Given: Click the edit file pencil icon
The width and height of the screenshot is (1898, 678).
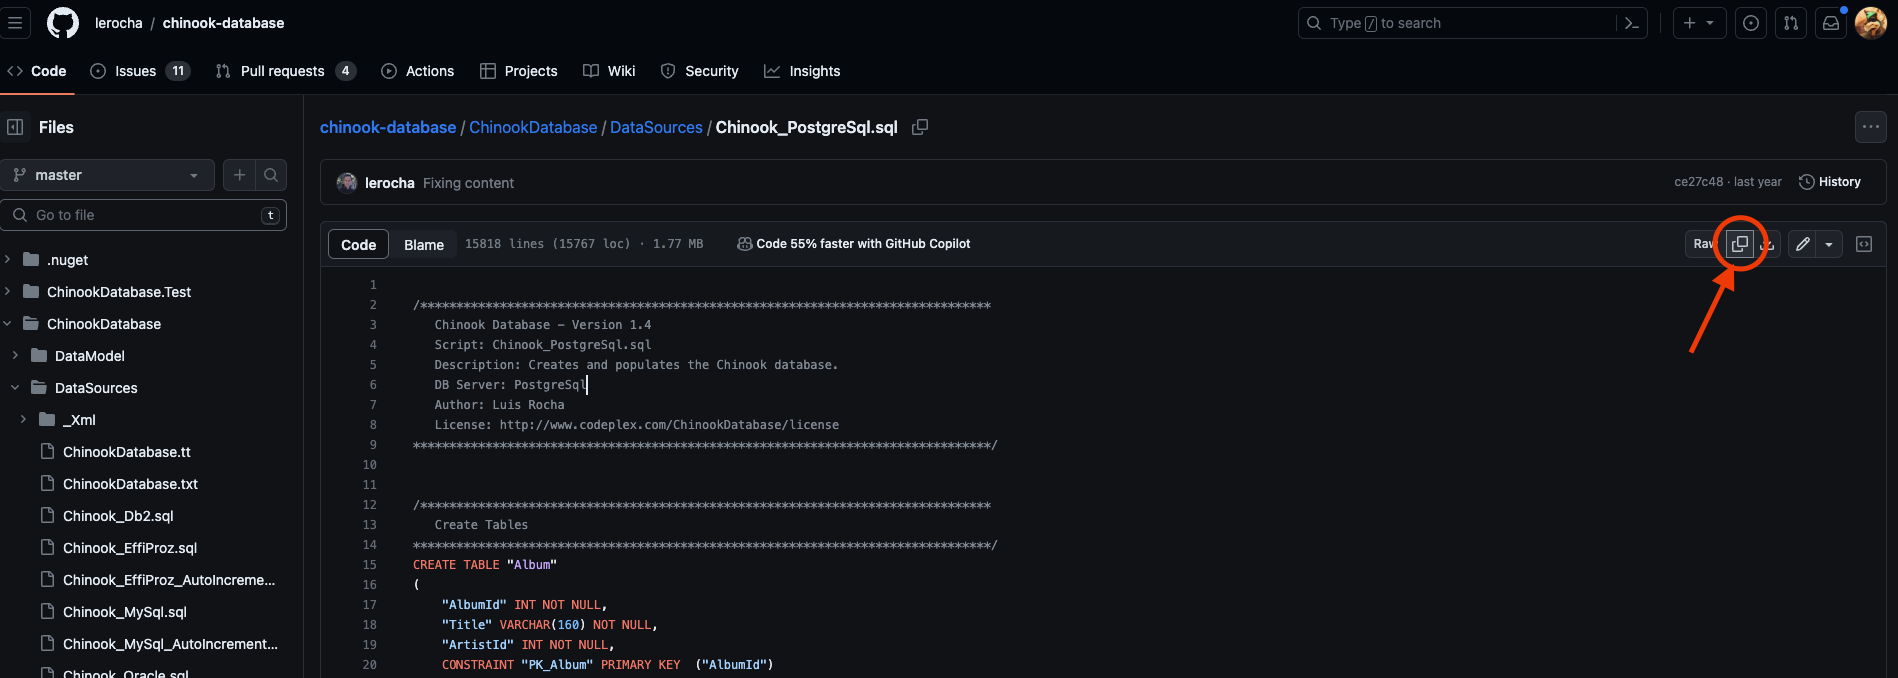Looking at the screenshot, I should coord(1802,244).
